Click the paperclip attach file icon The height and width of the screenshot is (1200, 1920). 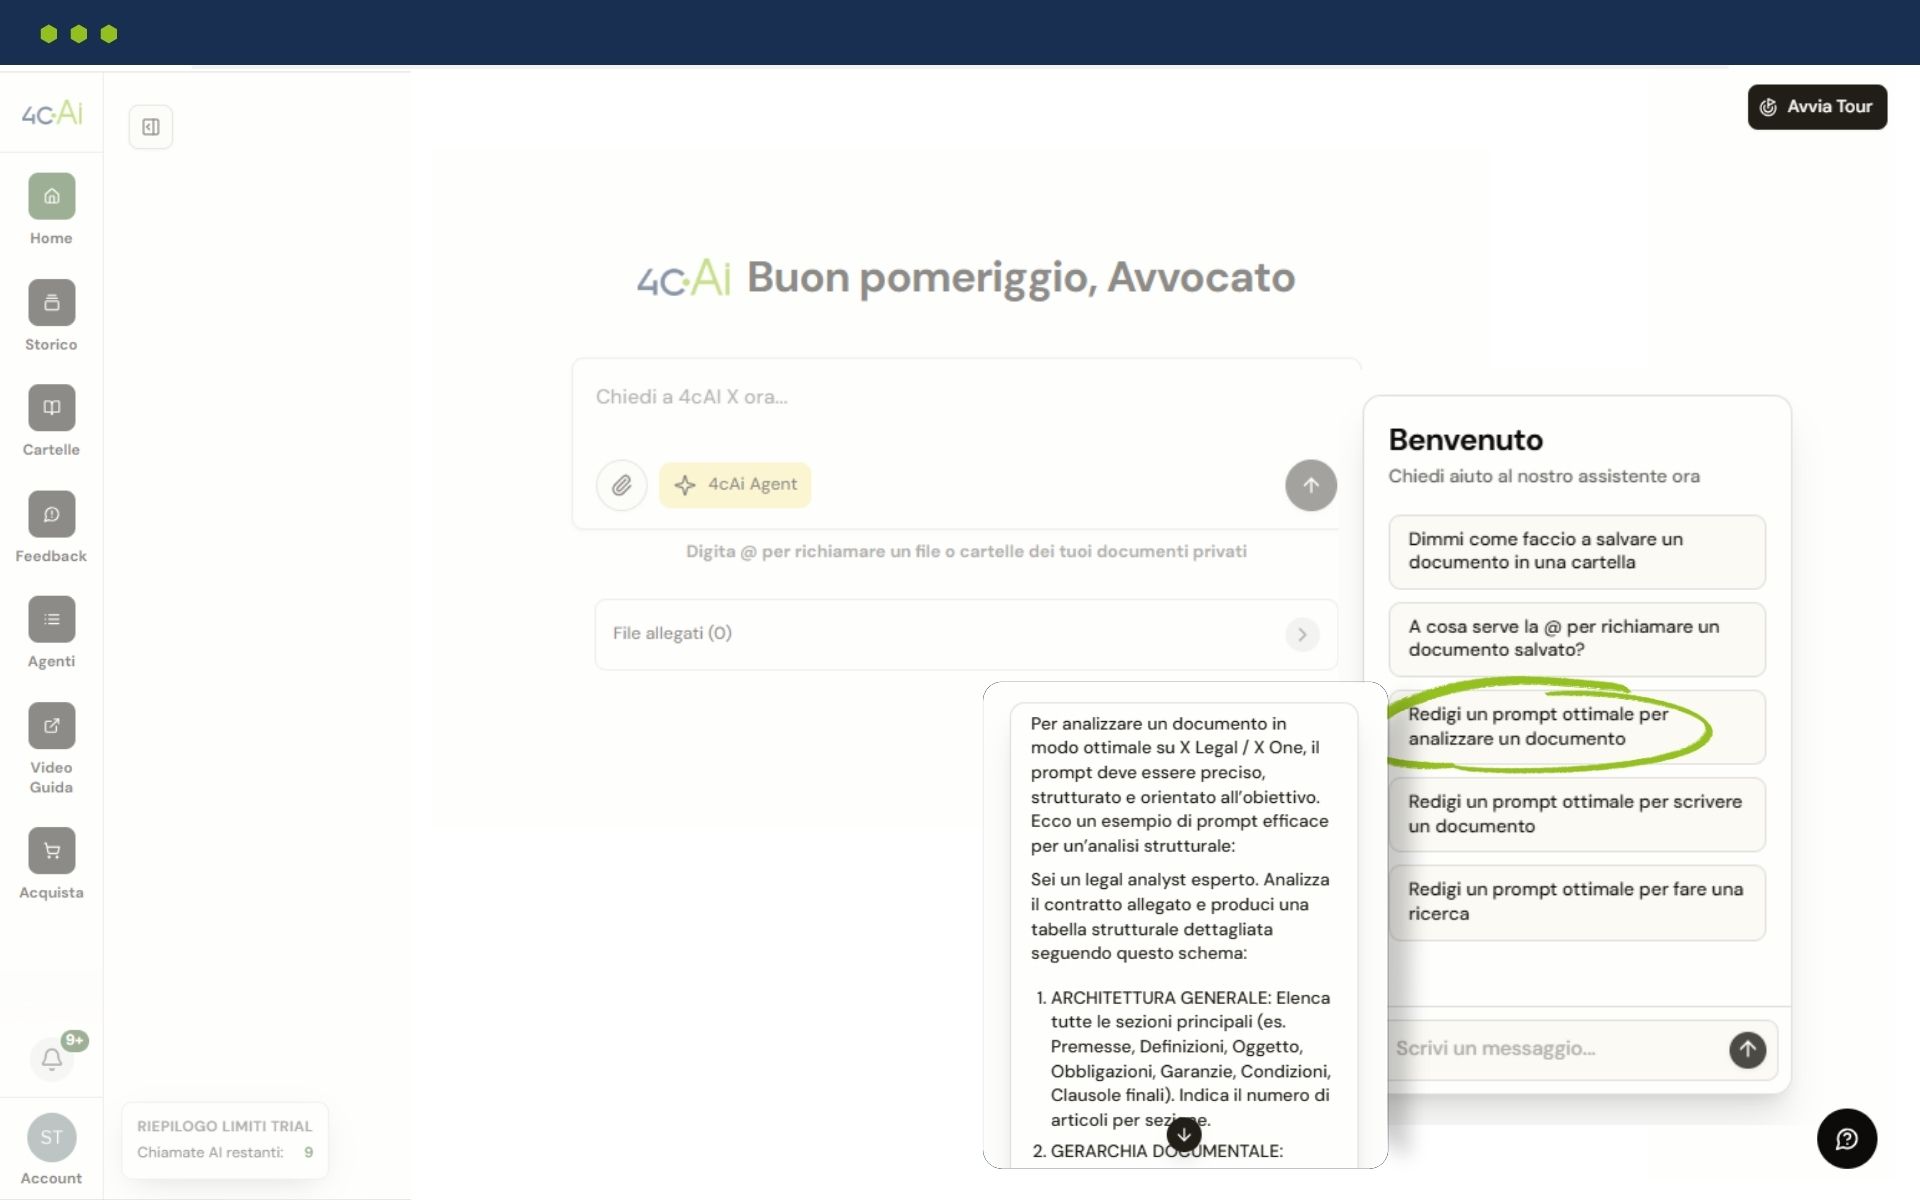tap(621, 485)
